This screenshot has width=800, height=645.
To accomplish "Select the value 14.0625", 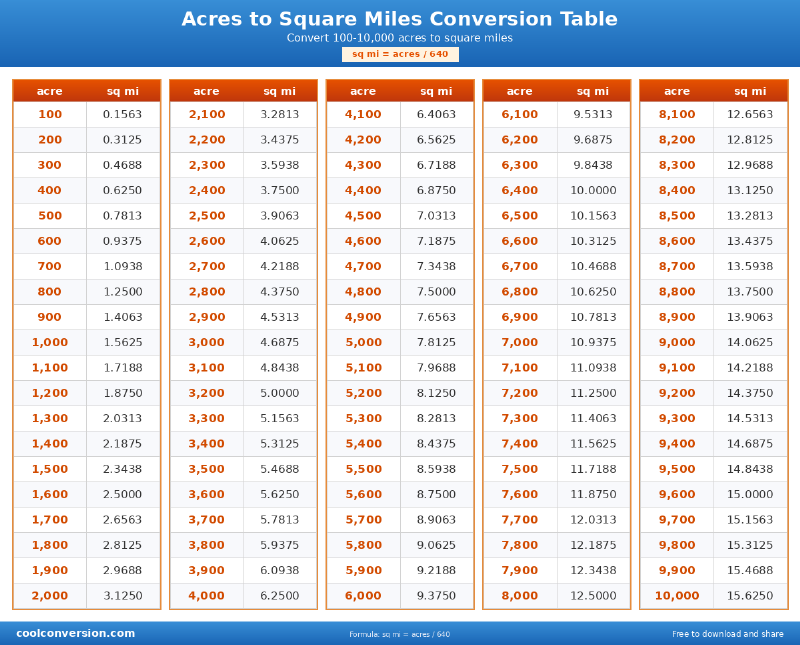I will [750, 342].
